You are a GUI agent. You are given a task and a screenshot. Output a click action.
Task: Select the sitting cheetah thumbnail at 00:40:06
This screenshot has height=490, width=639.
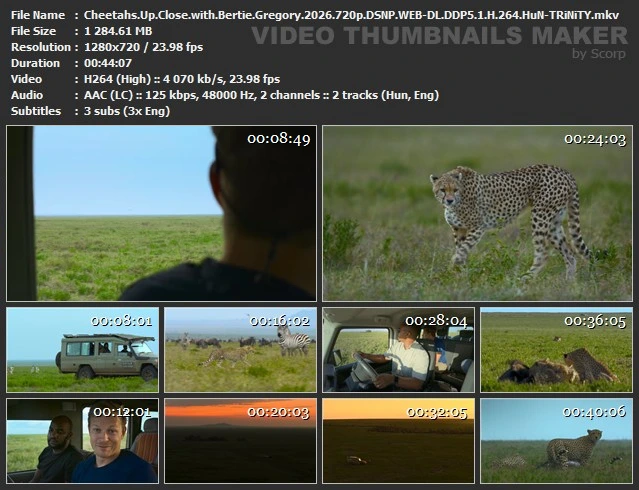556,441
